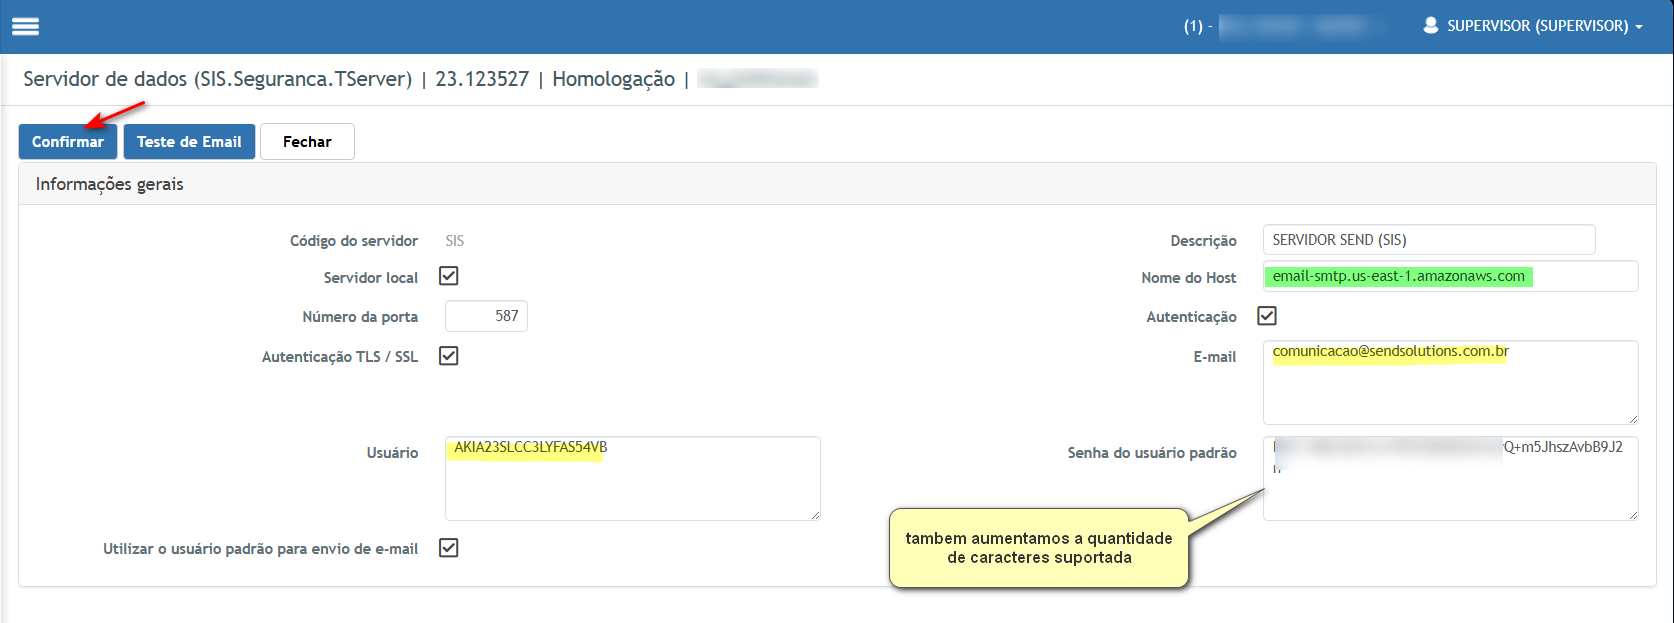1674x623 pixels.
Task: Uncheck the Autenticação checkbox
Action: (1267, 316)
